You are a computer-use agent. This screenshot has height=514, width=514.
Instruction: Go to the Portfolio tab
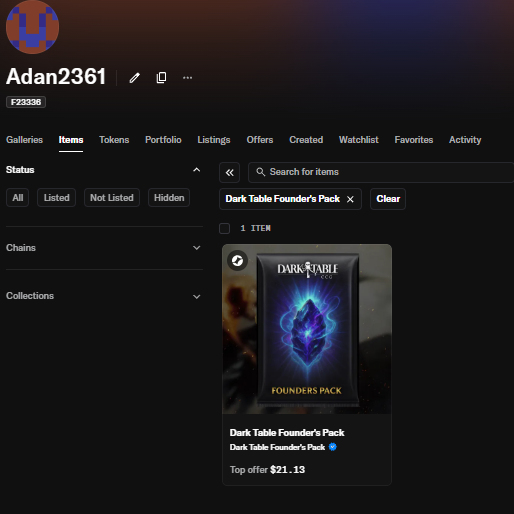(x=163, y=140)
